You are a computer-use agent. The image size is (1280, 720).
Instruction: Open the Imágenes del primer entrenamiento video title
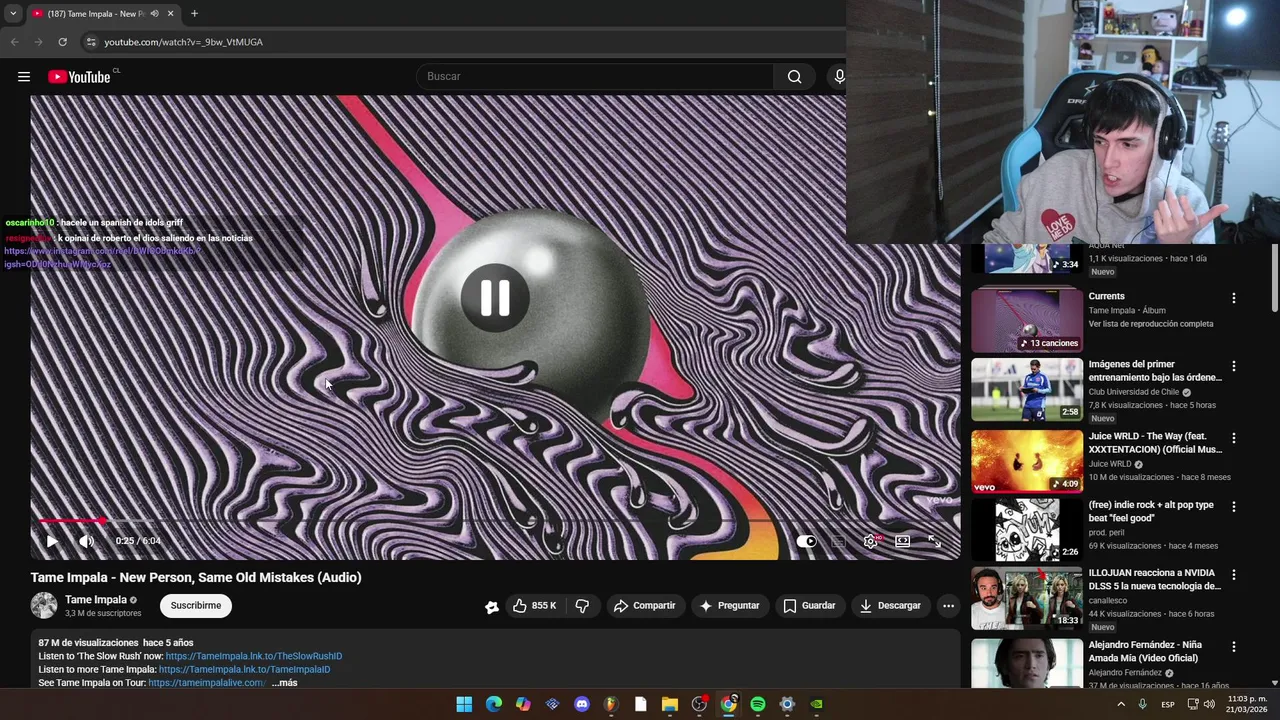pos(1155,371)
